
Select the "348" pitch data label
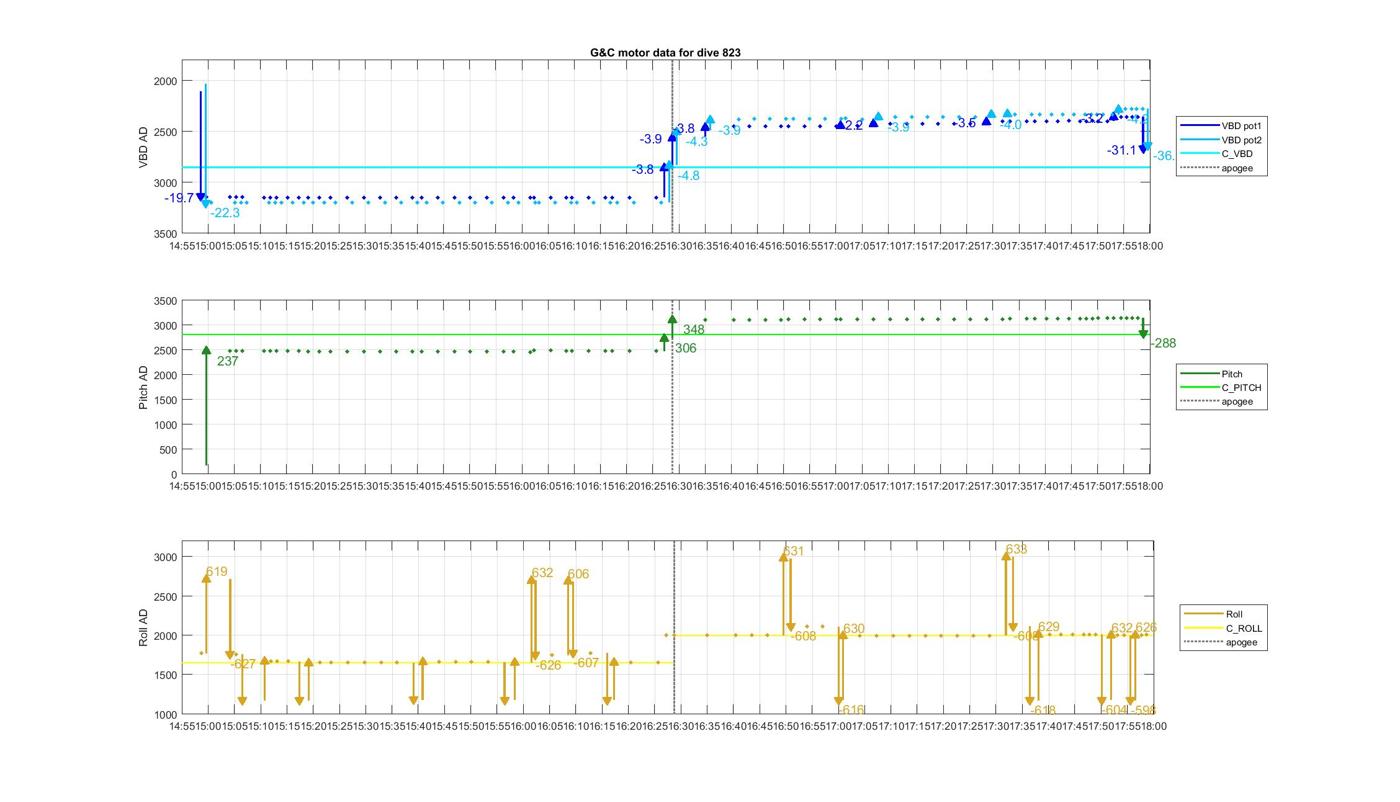[x=694, y=329]
